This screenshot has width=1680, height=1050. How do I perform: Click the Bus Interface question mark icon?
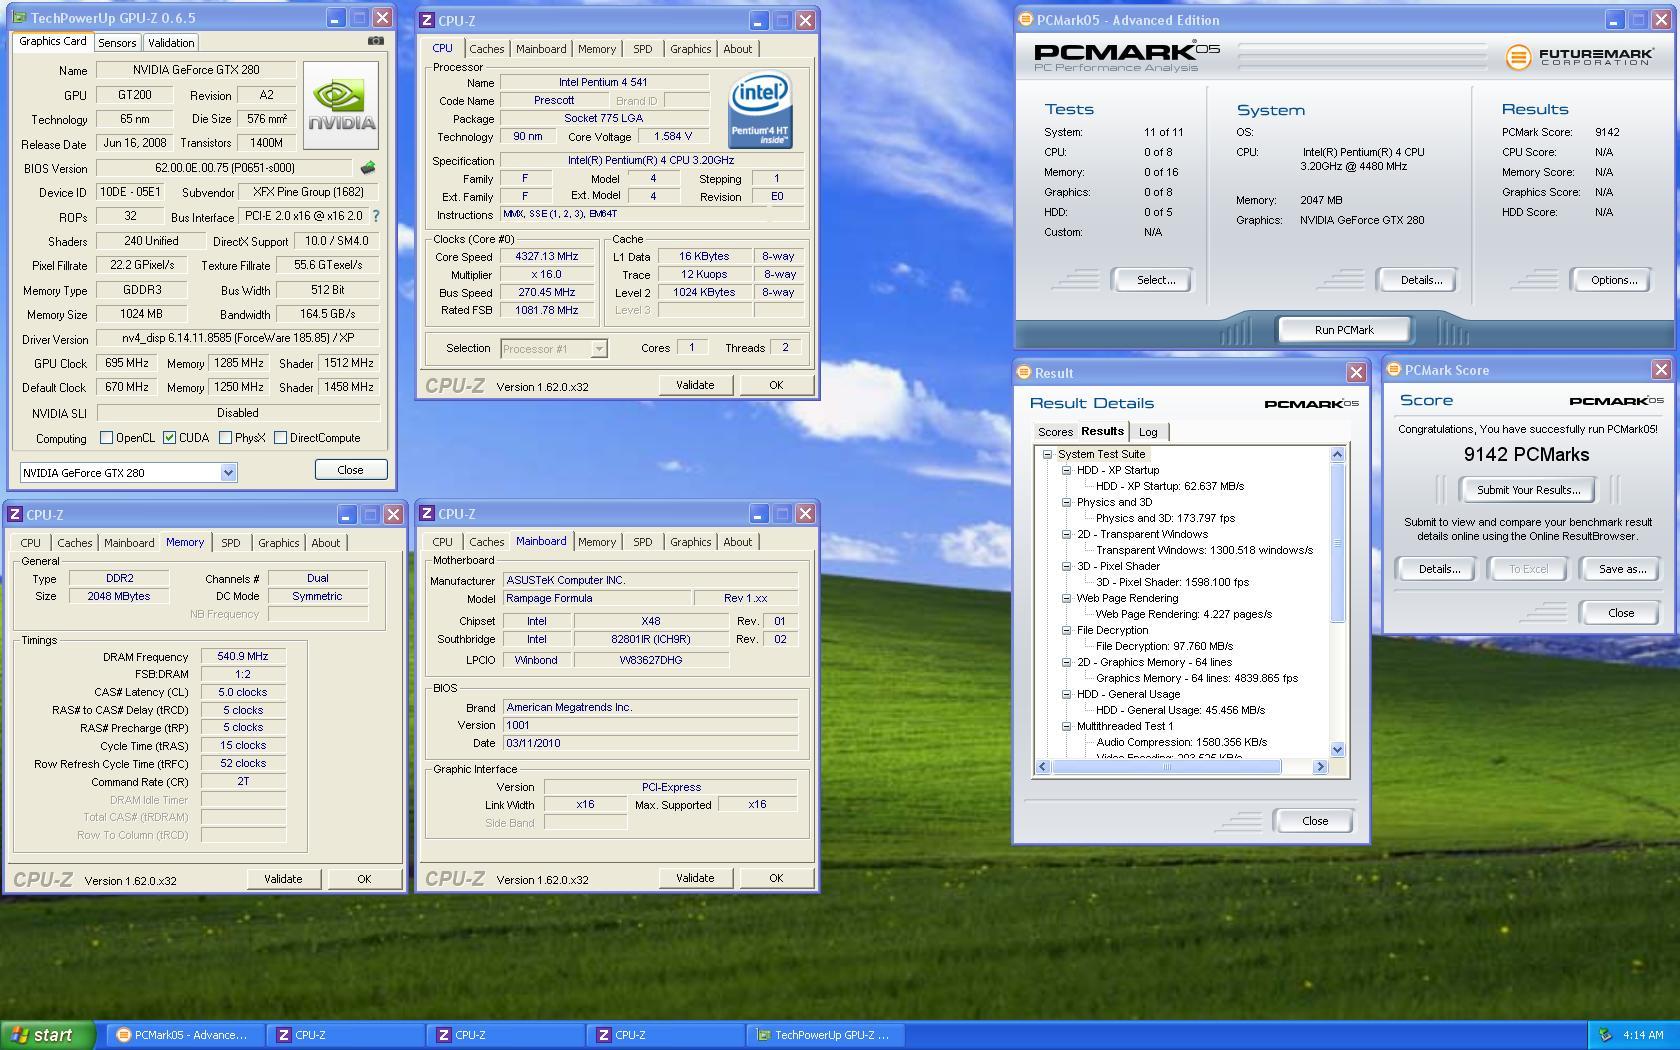pos(376,216)
